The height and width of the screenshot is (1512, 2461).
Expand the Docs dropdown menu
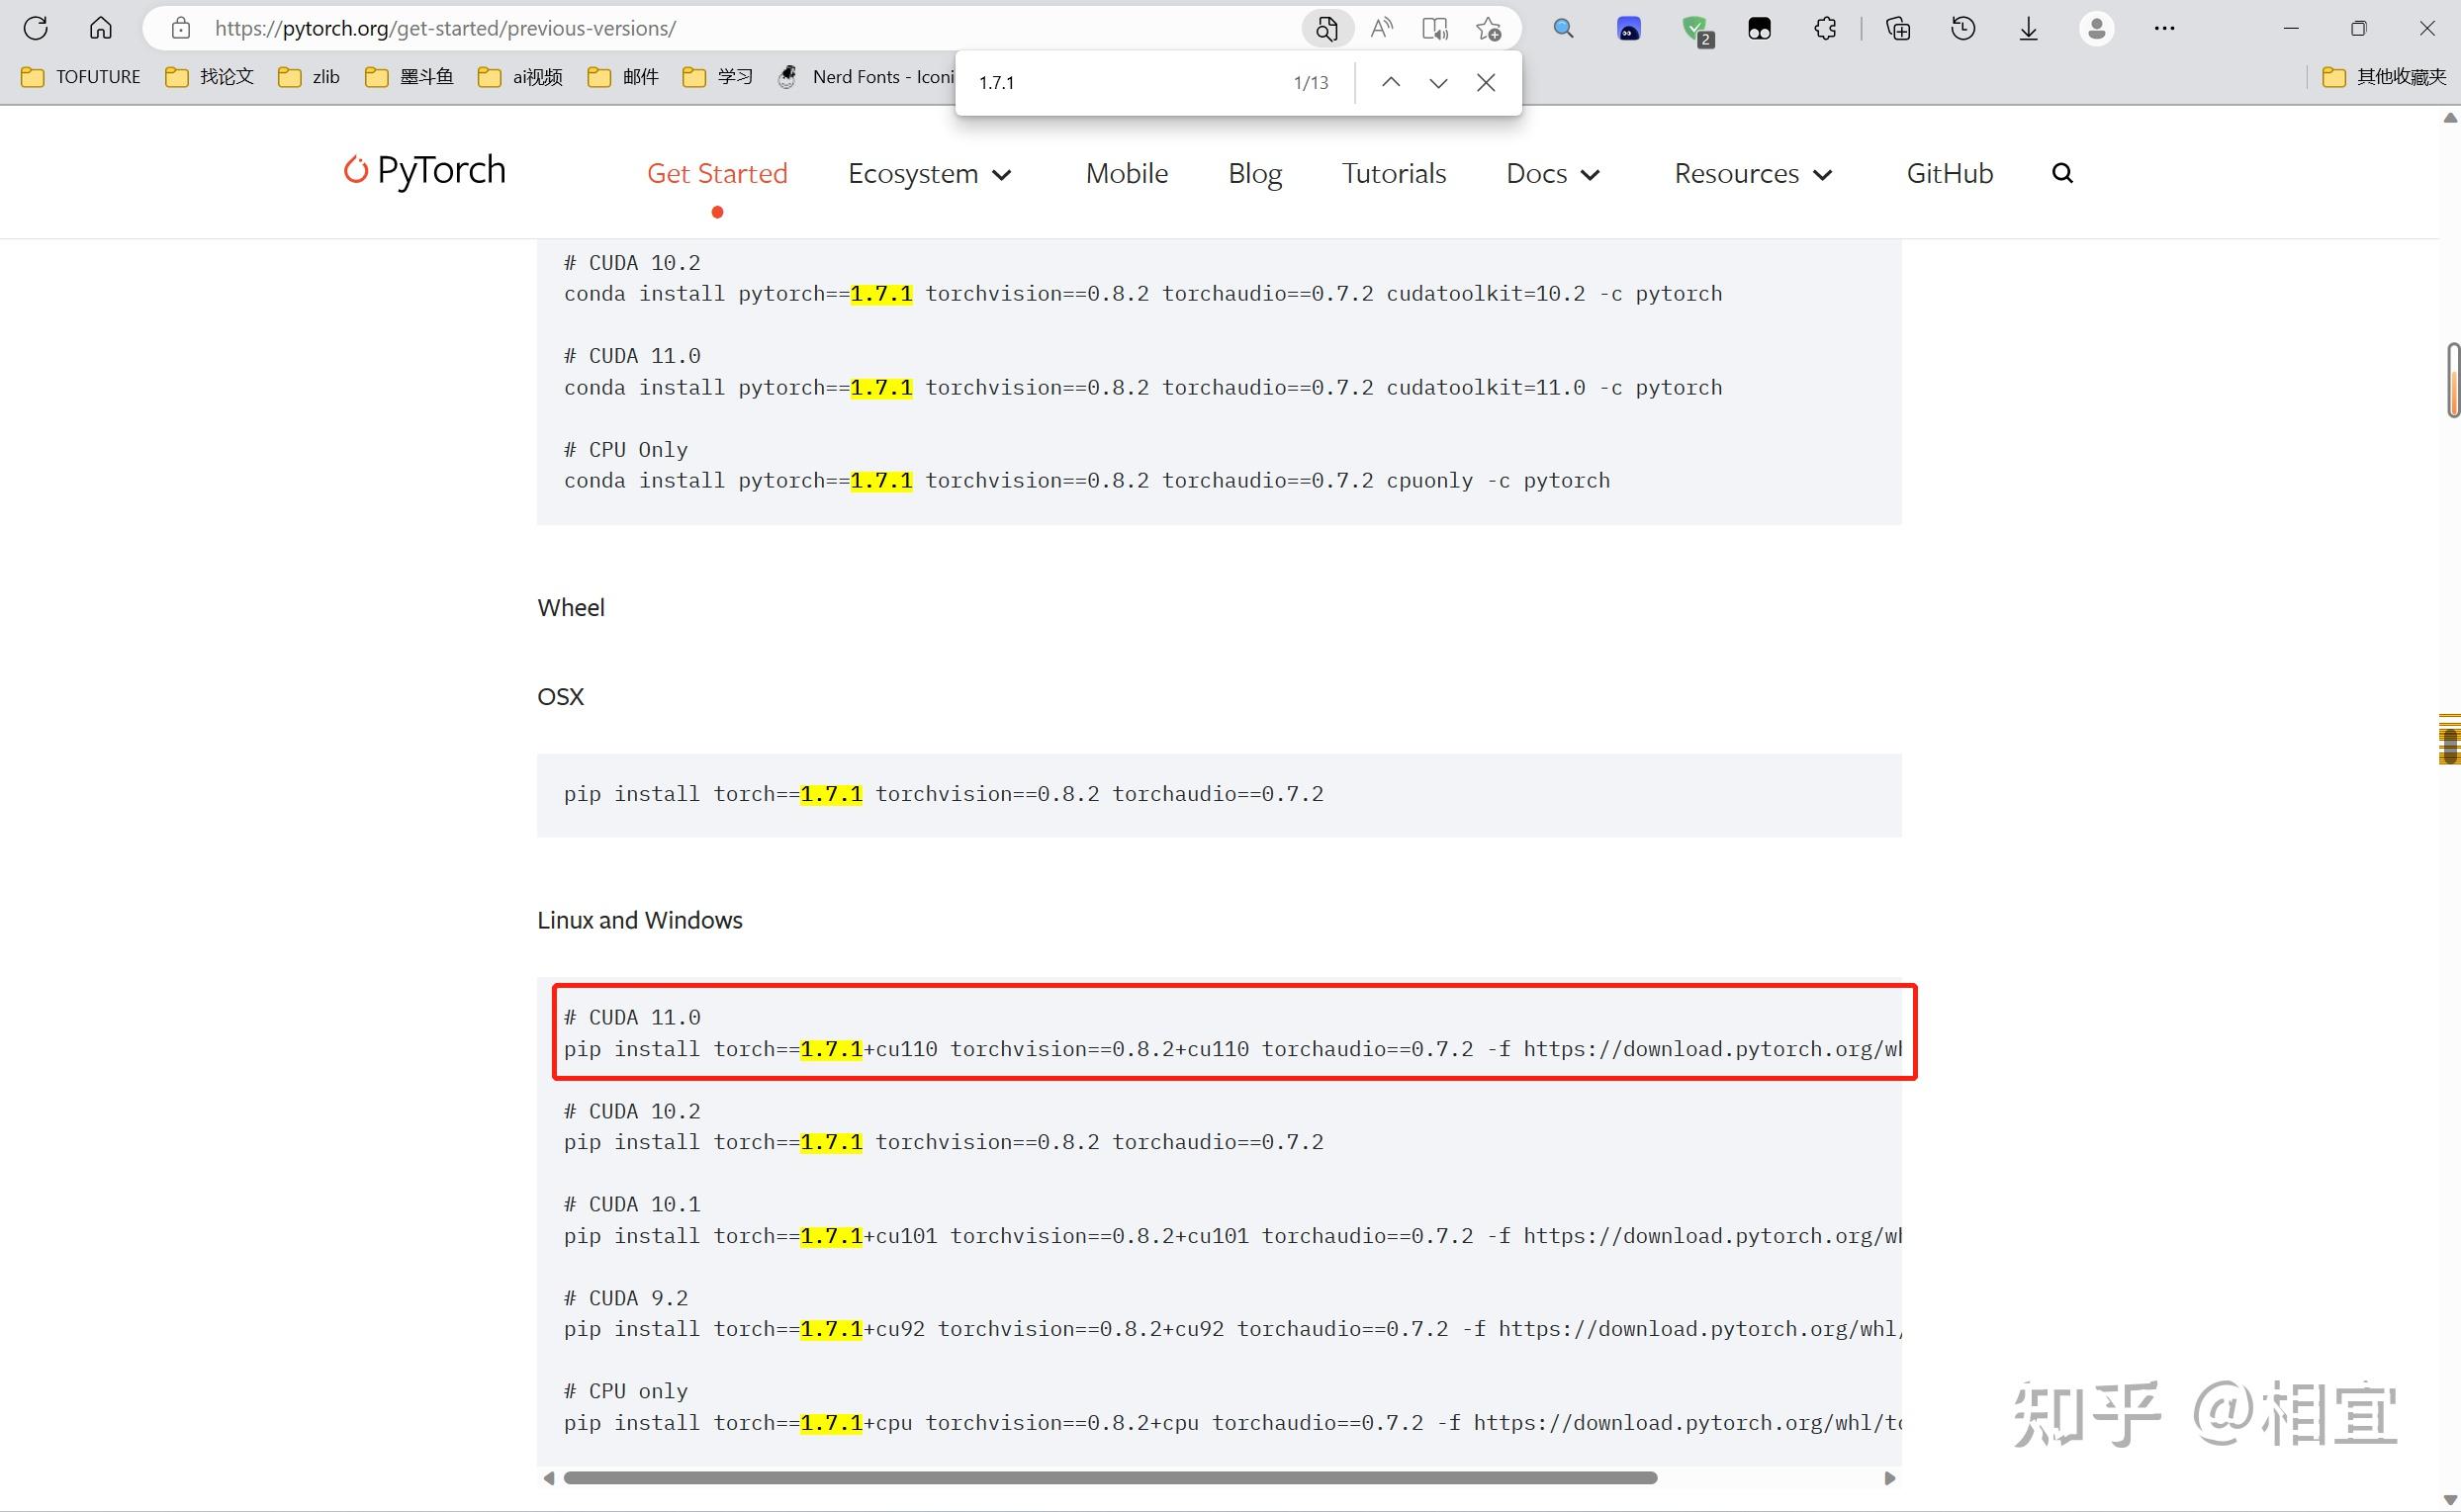(x=1553, y=174)
